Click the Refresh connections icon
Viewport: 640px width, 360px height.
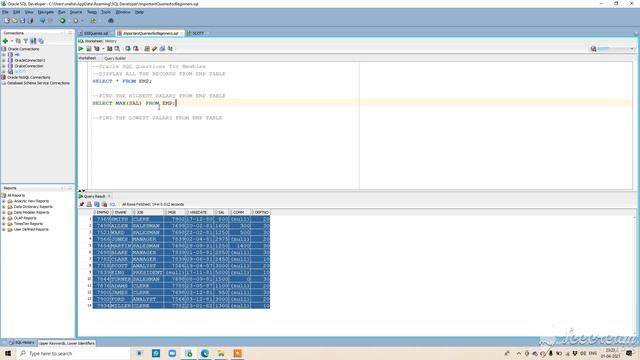[x=18, y=41]
